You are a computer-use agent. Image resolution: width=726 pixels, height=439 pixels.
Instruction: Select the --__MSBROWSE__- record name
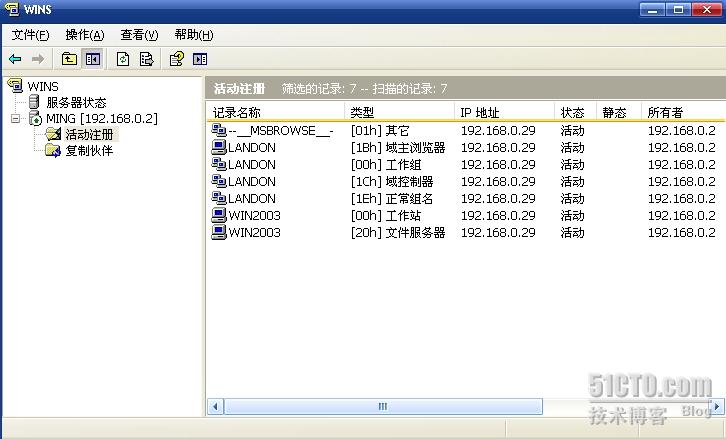[281, 131]
